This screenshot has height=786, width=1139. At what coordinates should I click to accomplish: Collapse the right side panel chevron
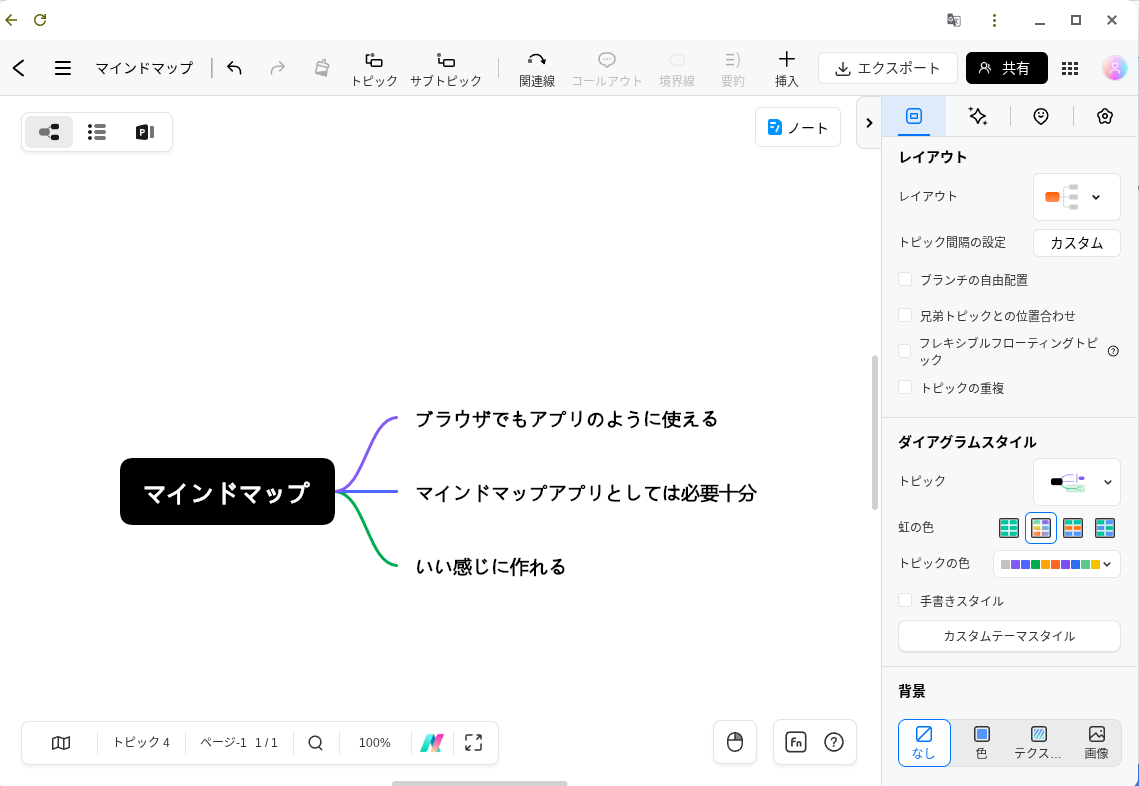(x=869, y=123)
